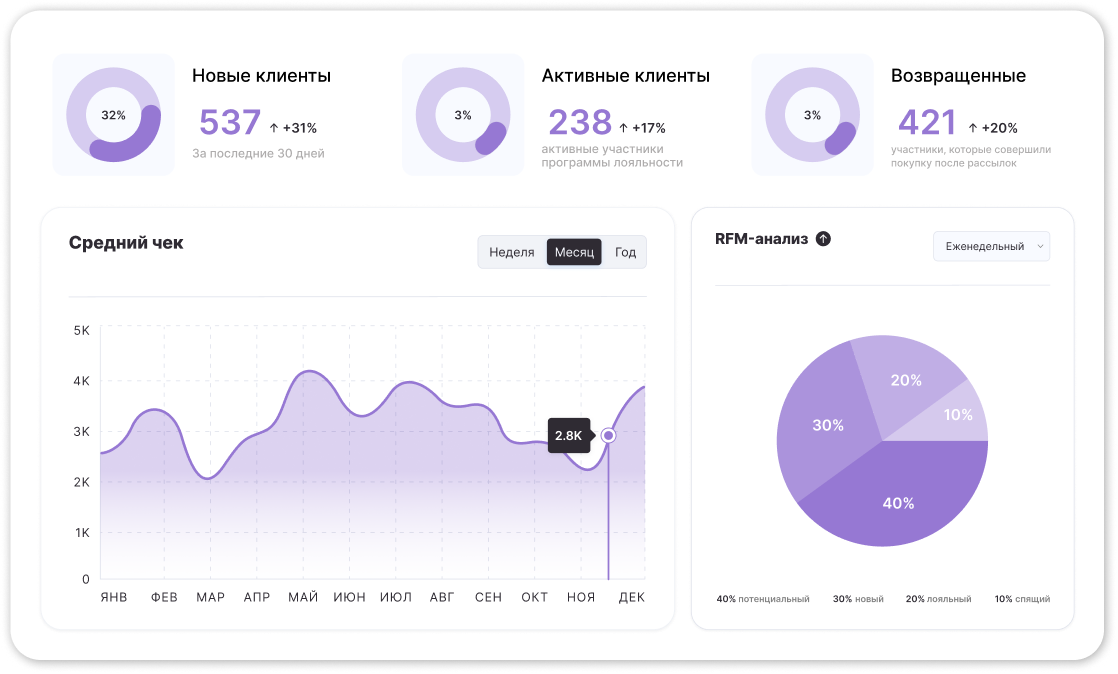Click the arrow icon next to RFM-анализ
The image size is (1118, 674).
point(823,239)
